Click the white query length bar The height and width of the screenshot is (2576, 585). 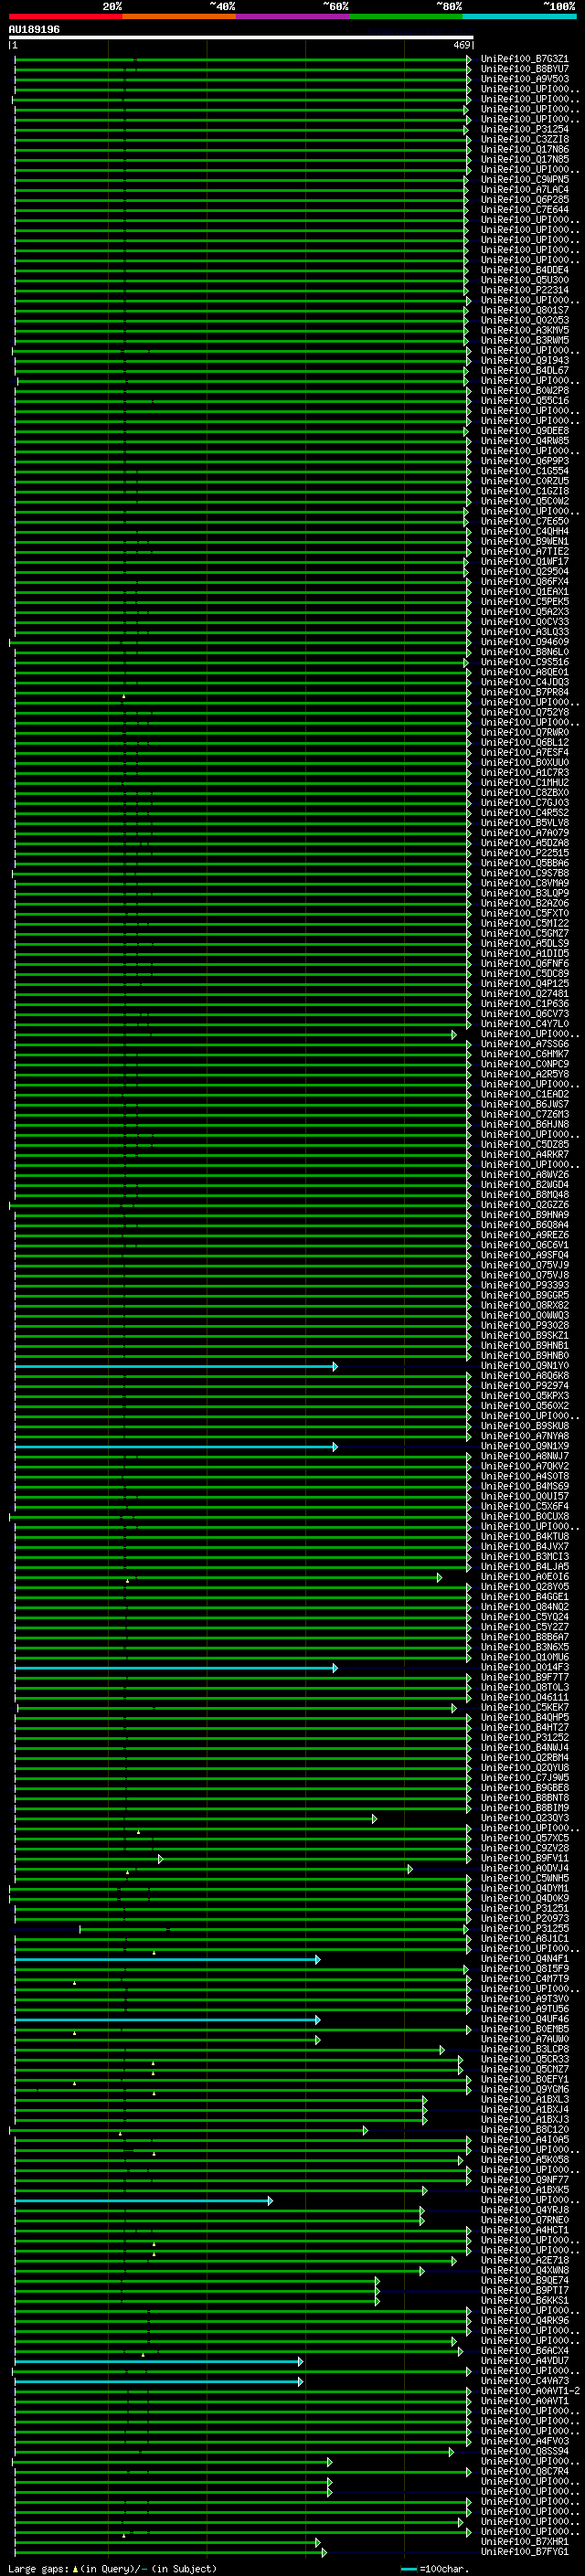click(241, 37)
